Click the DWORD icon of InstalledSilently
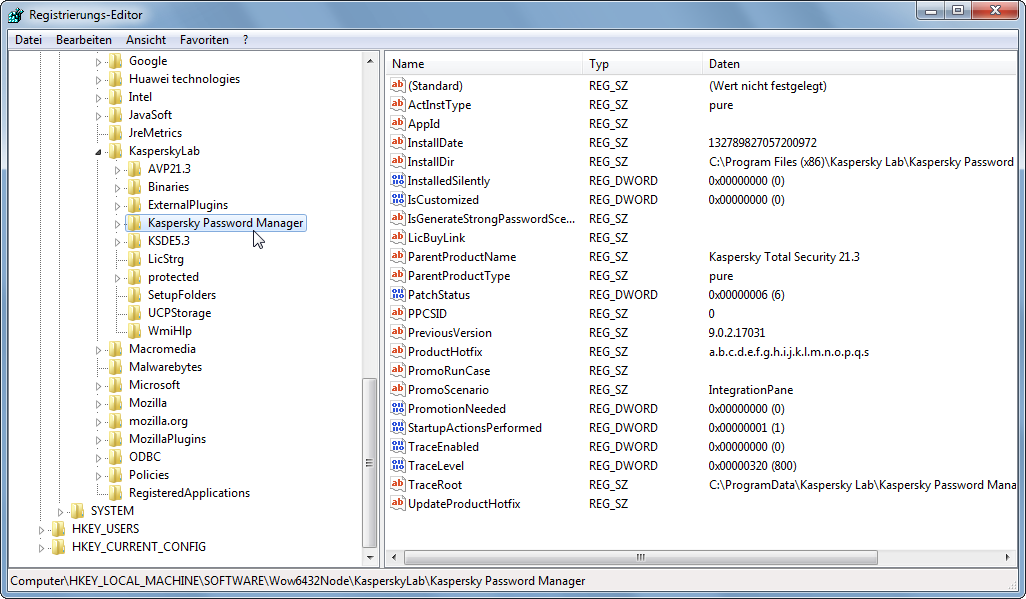 [x=397, y=180]
